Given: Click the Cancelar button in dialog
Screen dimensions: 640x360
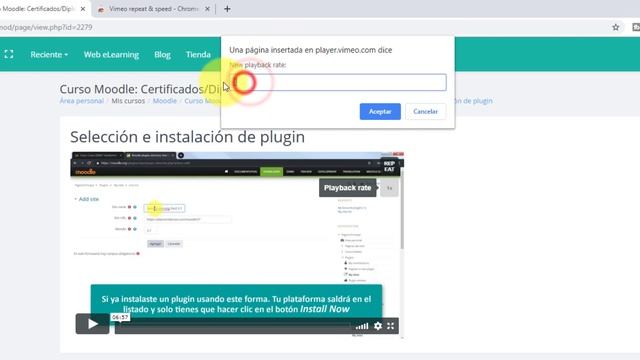Looking at the screenshot, I should [425, 111].
